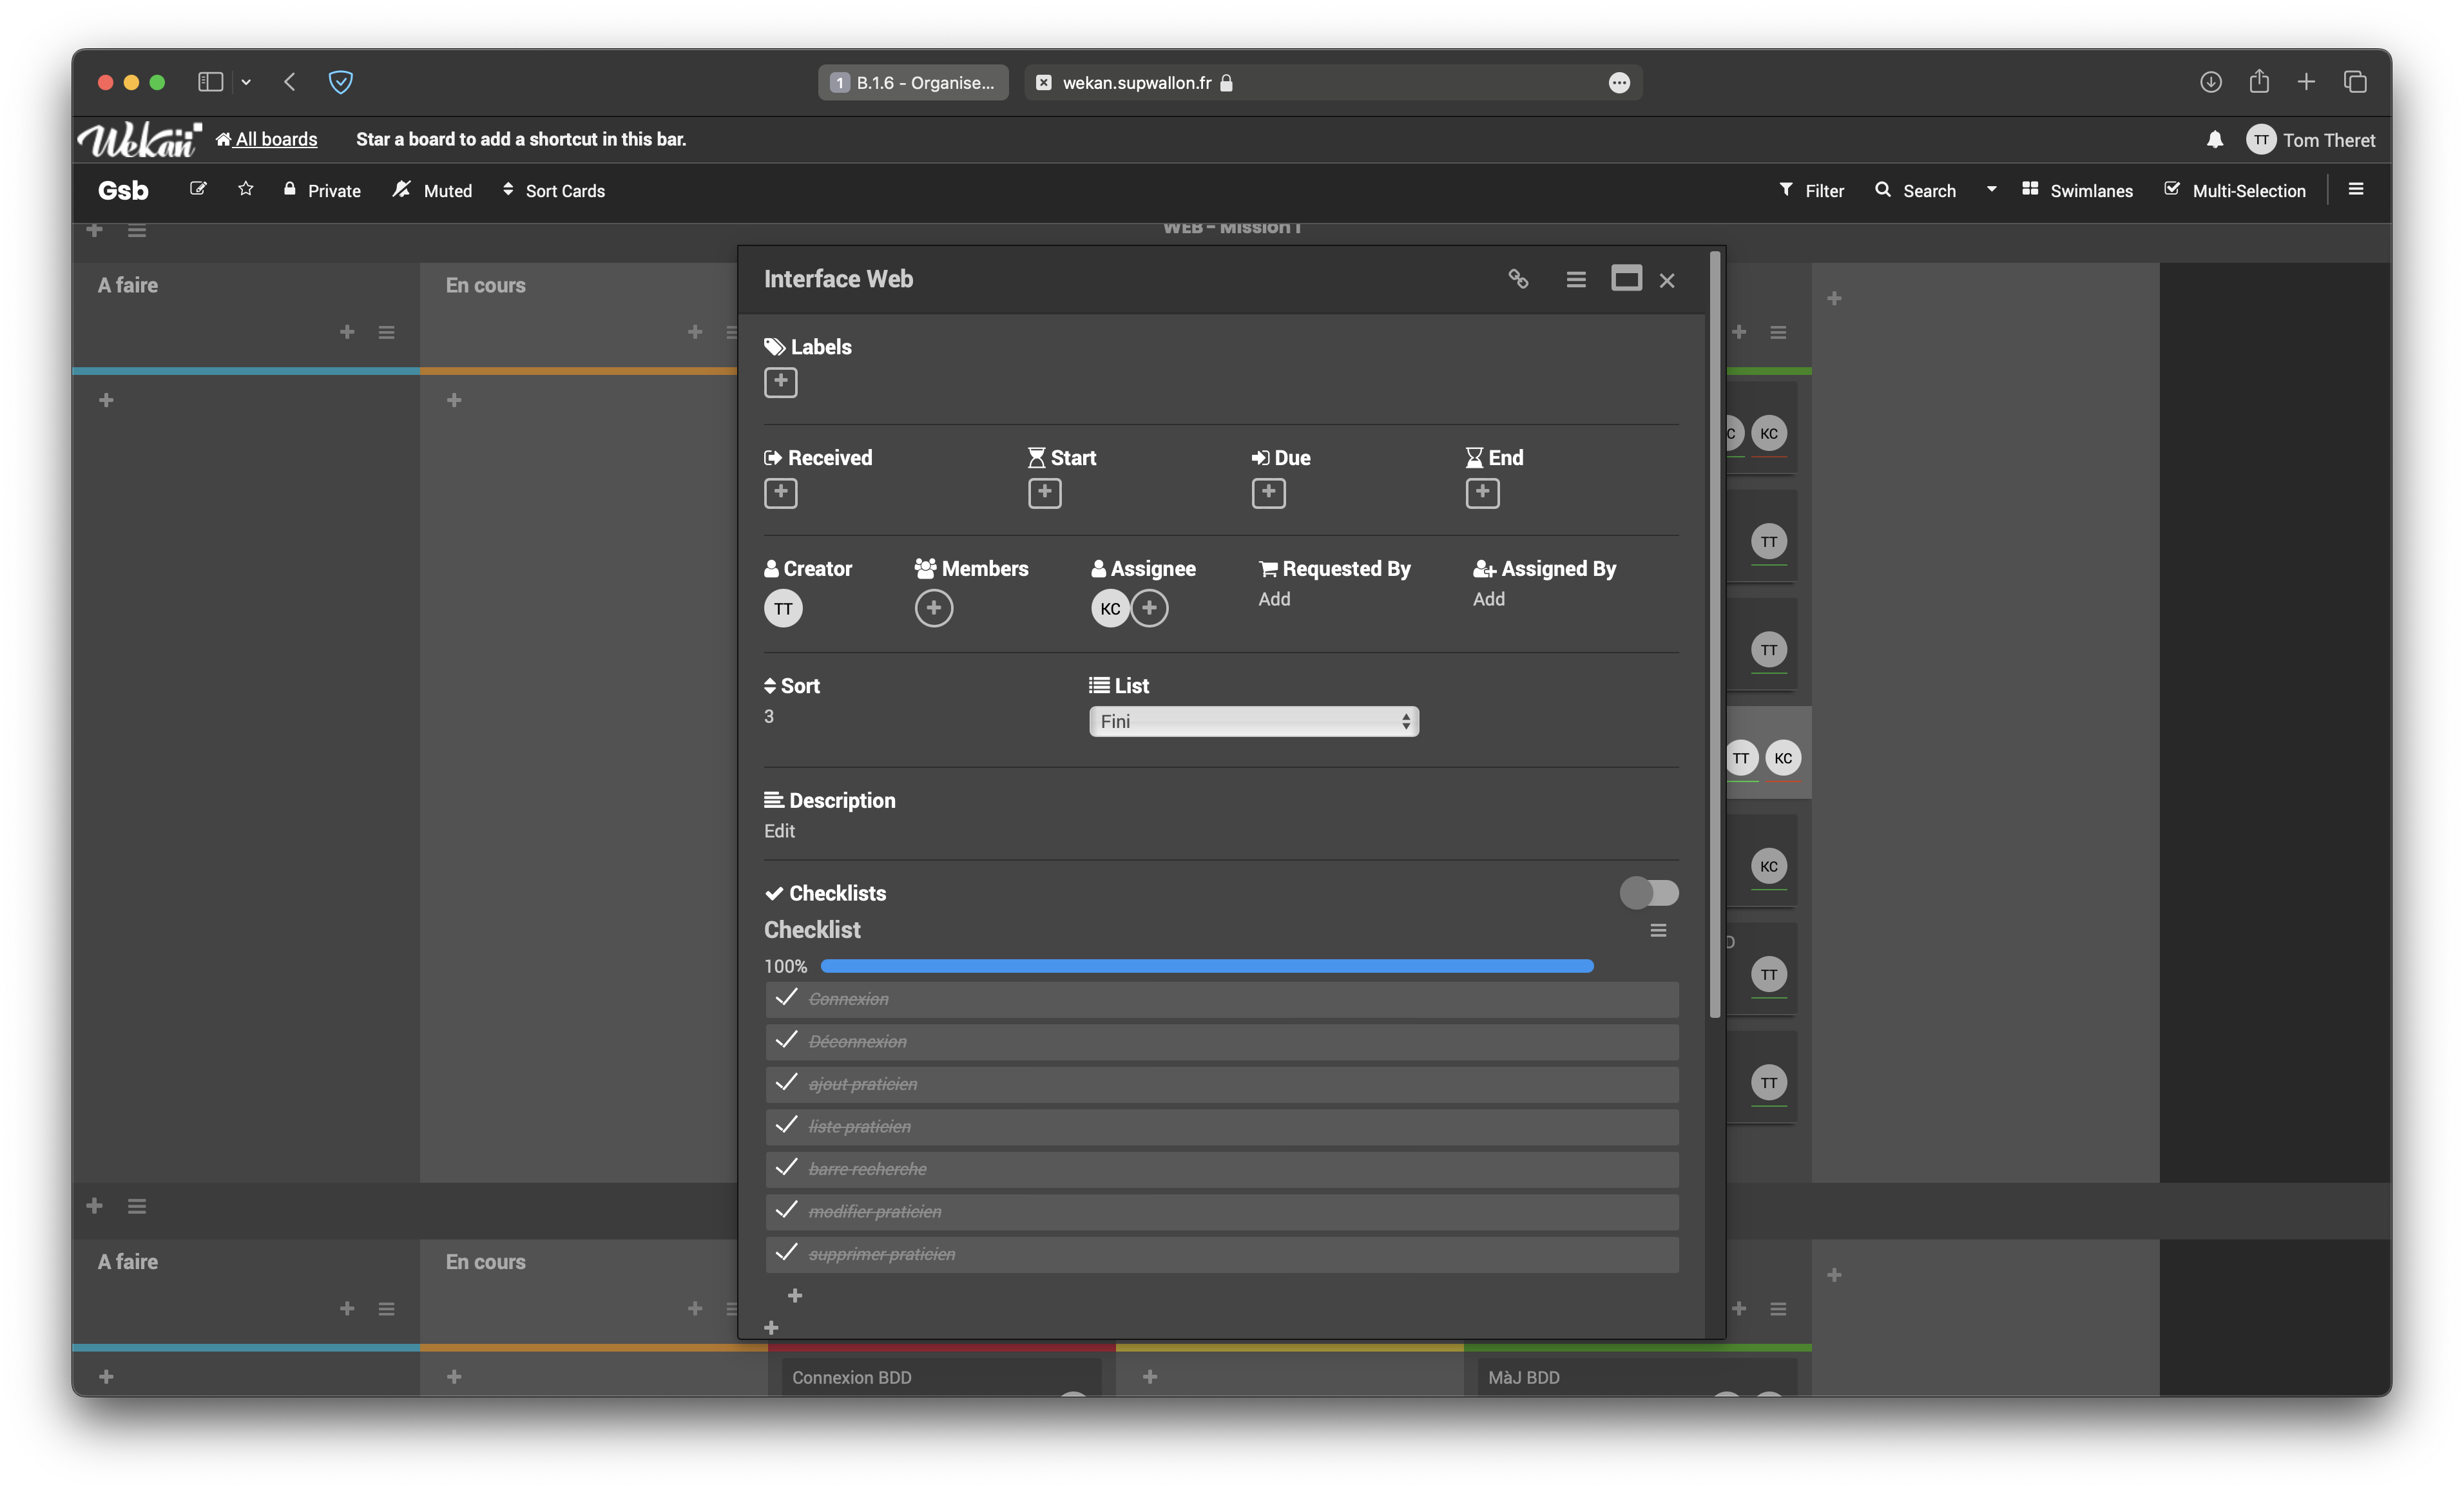Open the Wekan logo home

[140, 140]
